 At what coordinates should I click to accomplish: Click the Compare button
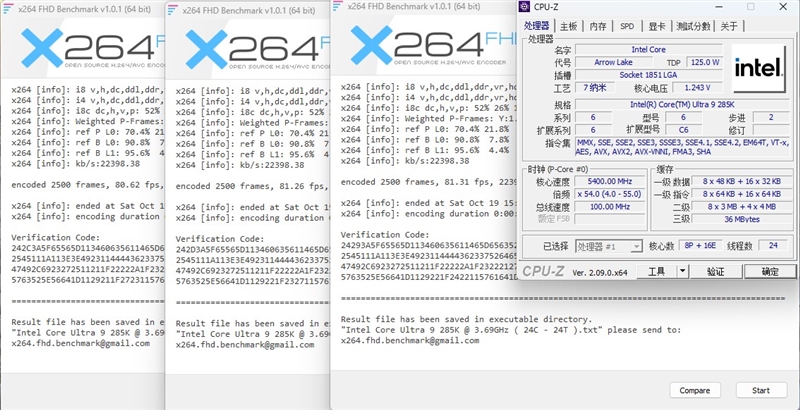click(x=695, y=390)
